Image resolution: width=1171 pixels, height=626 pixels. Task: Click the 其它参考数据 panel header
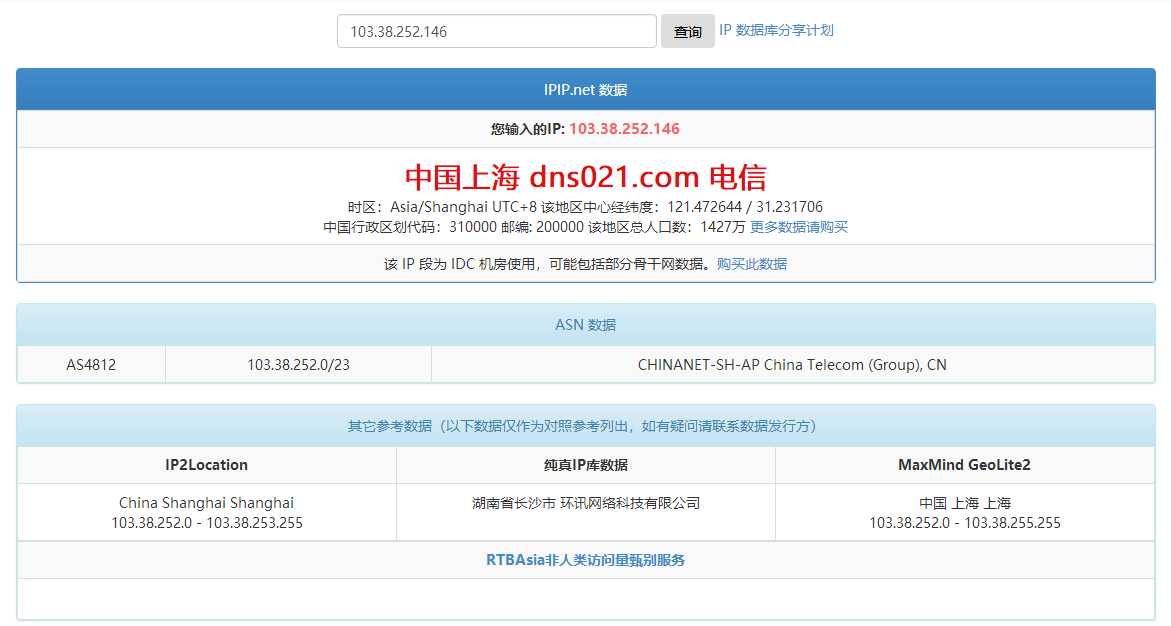click(586, 426)
